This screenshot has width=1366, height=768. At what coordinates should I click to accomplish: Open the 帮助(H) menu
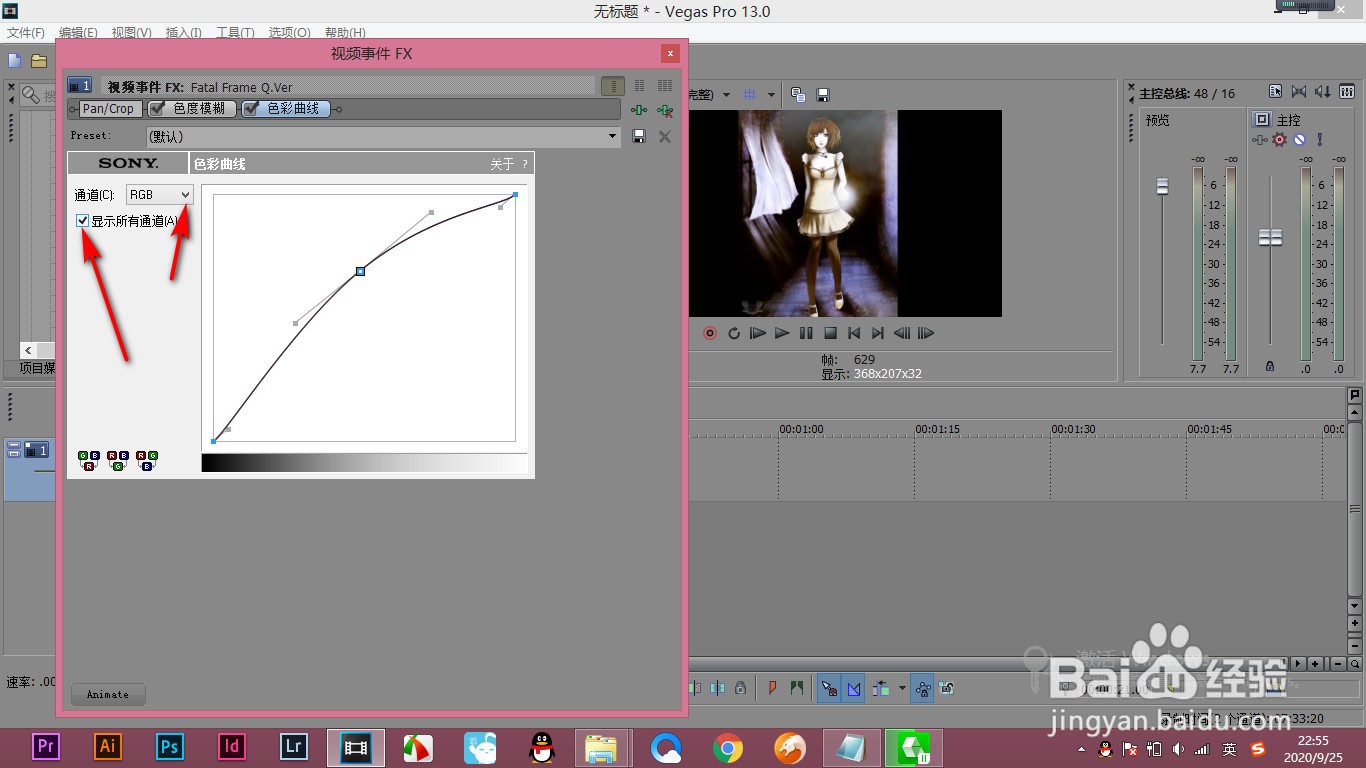pyautogui.click(x=345, y=33)
